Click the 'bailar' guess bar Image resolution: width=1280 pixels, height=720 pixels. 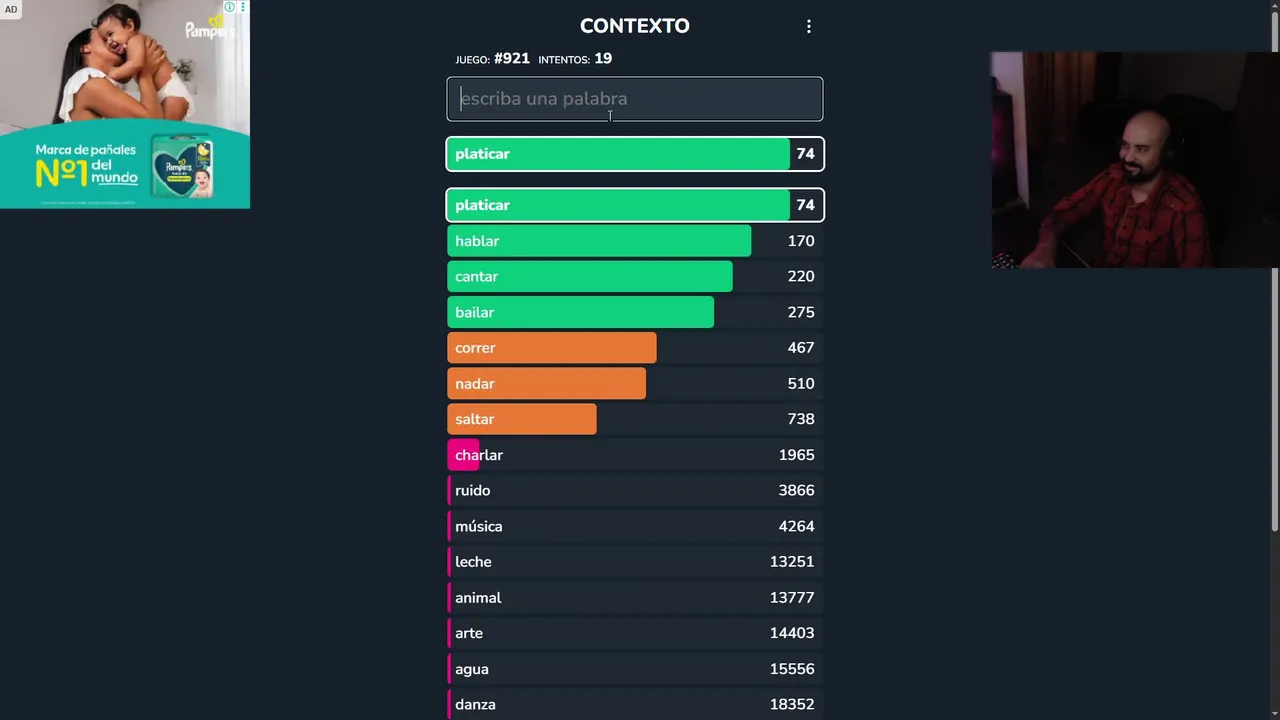(x=581, y=313)
